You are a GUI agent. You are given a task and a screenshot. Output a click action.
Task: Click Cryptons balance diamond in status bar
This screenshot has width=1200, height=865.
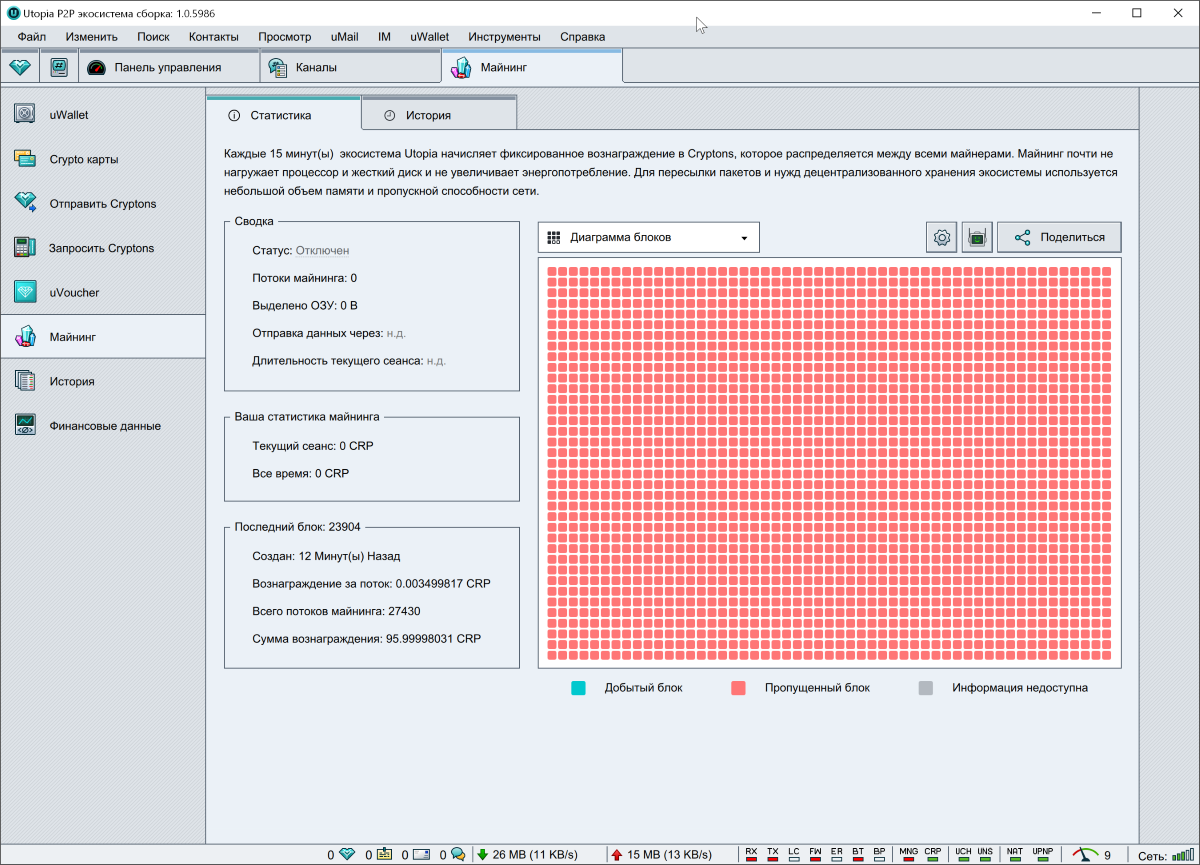pyautogui.click(x=347, y=854)
